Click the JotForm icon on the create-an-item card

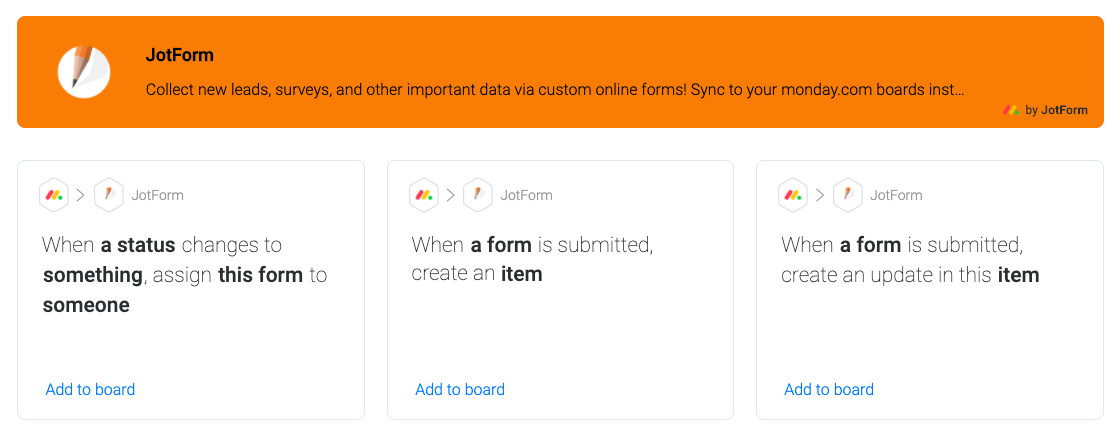[x=478, y=195]
